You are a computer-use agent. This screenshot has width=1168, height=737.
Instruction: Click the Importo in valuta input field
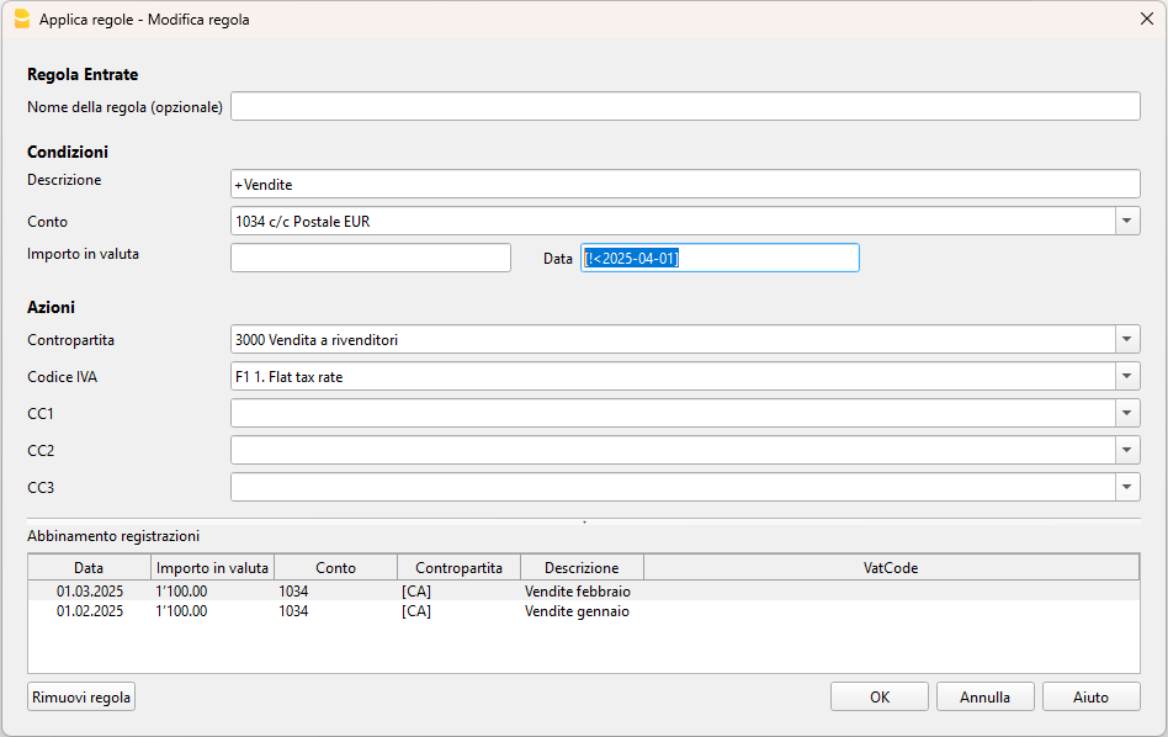pos(370,258)
